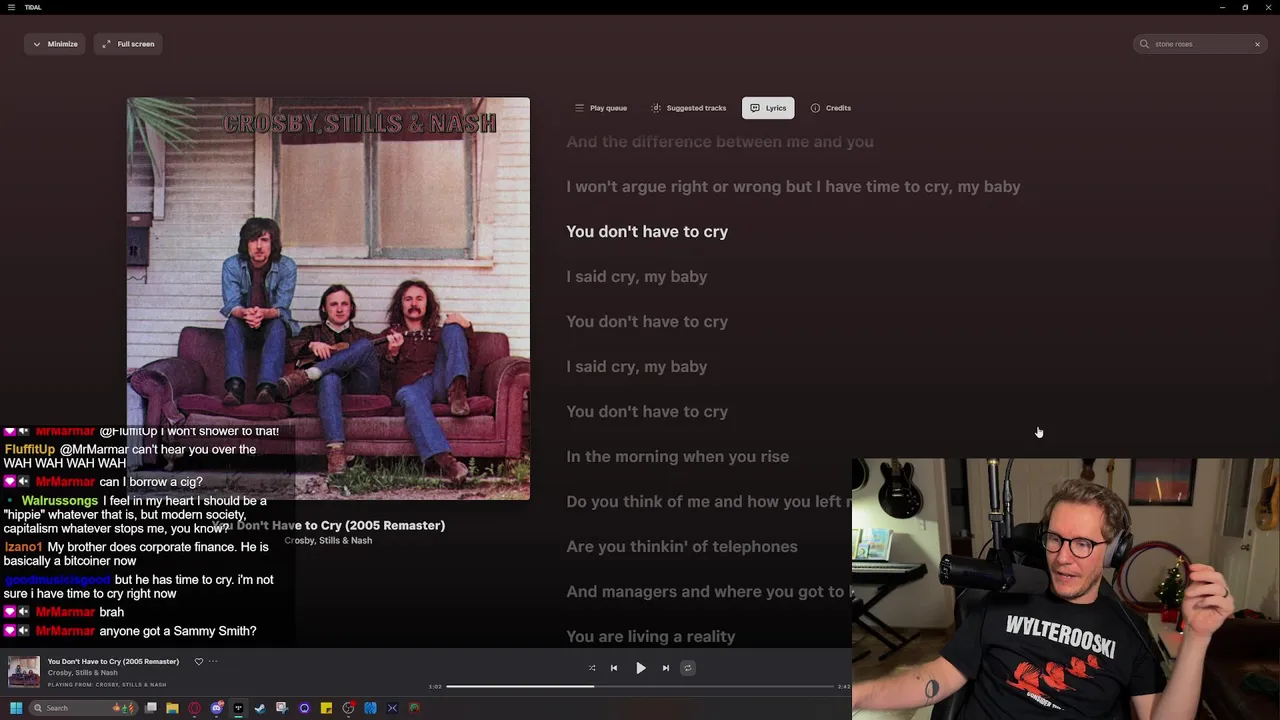
Task: Click the Windows taskbar Search box
Action: coord(82,708)
